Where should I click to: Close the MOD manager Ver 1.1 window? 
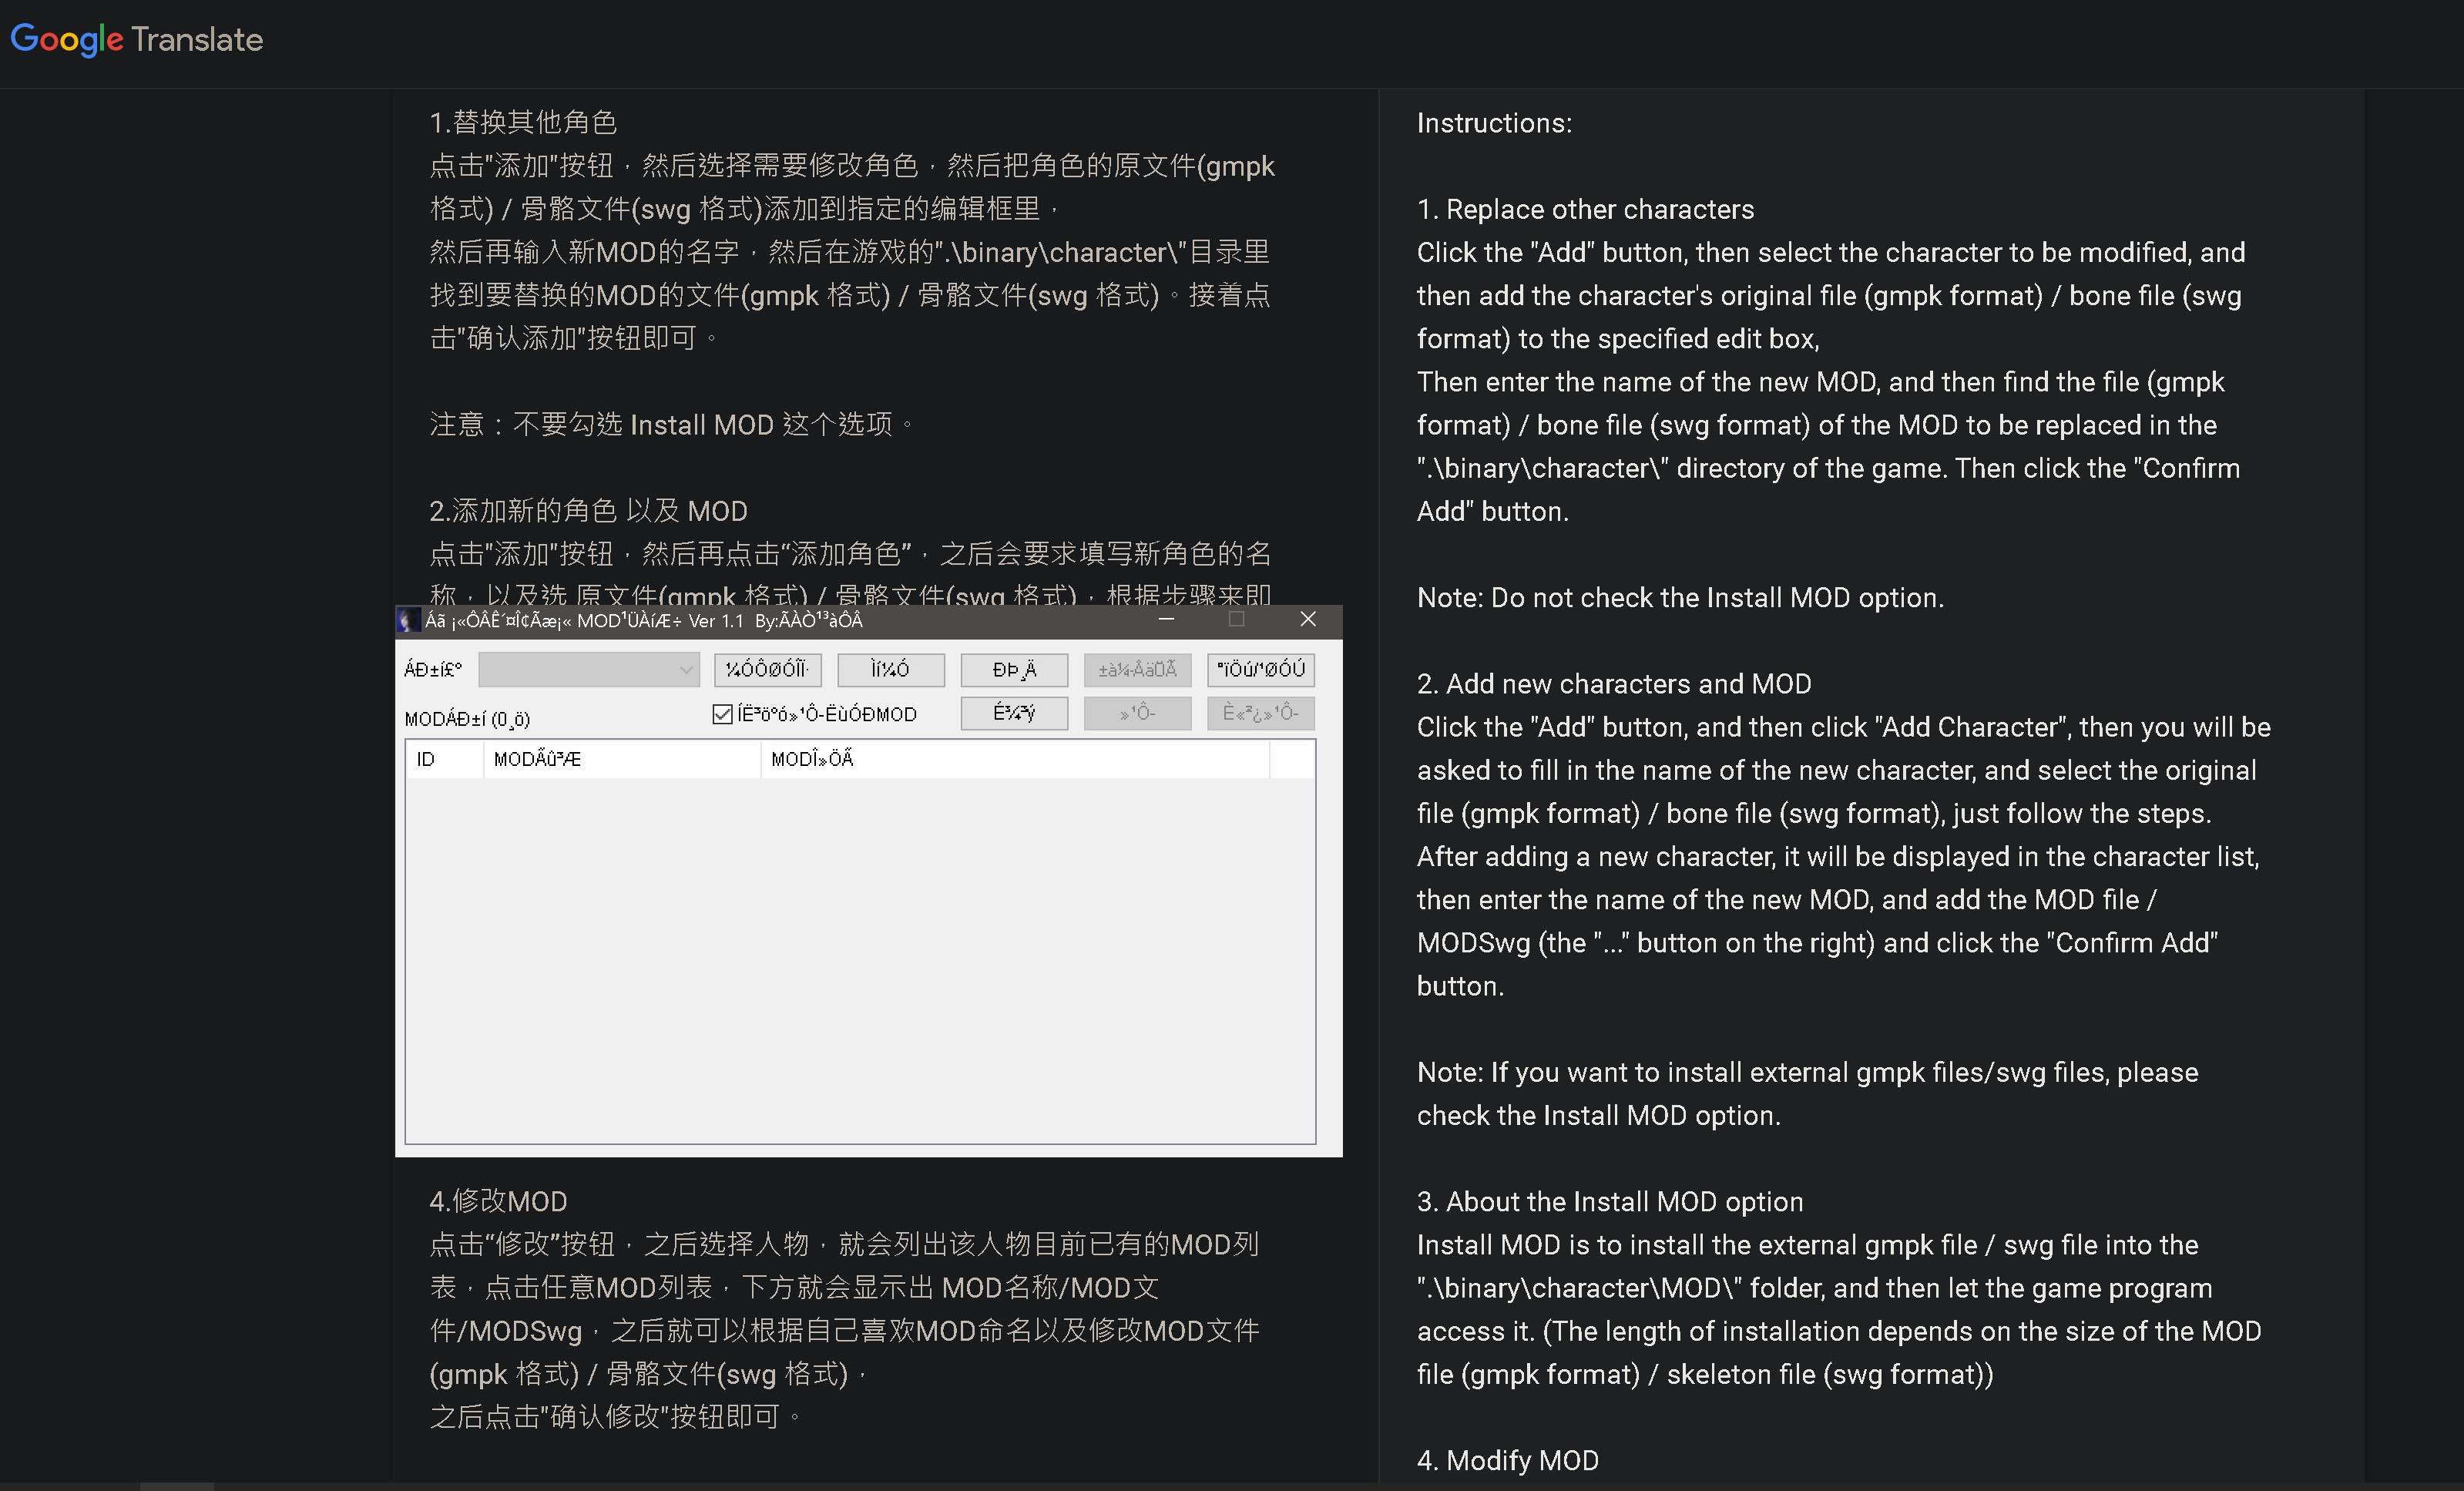tap(1307, 620)
